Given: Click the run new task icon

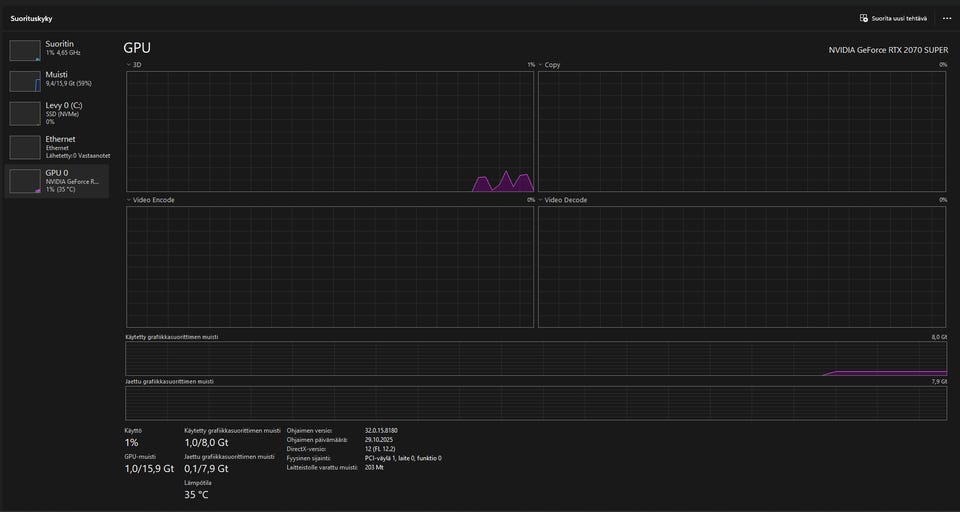Looking at the screenshot, I should click(864, 18).
